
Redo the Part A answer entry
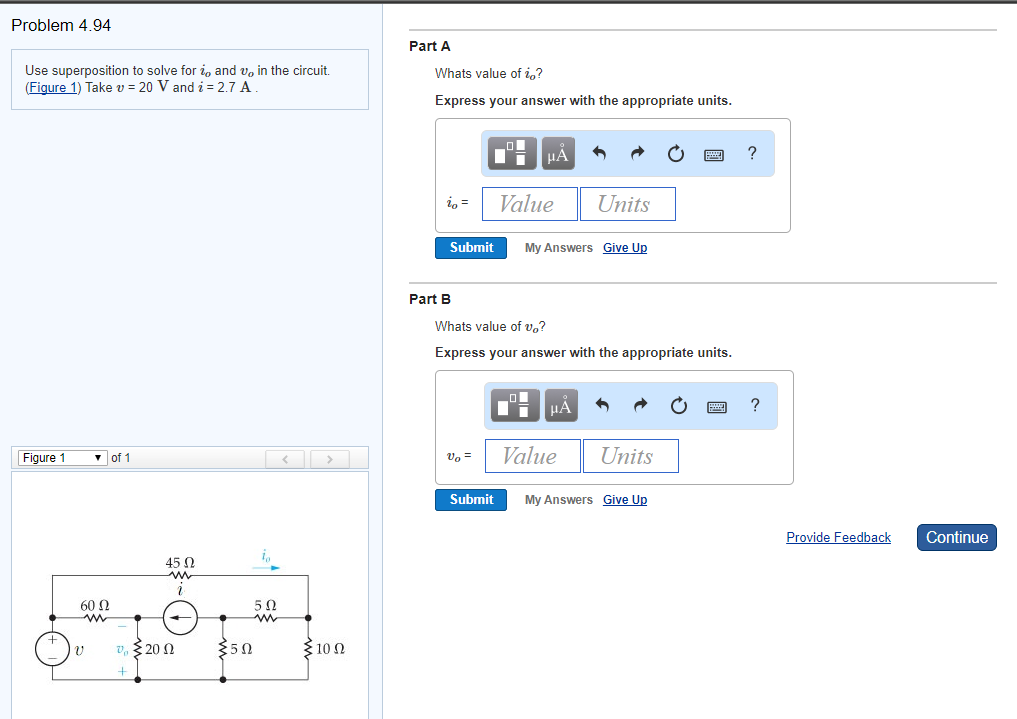click(x=636, y=152)
